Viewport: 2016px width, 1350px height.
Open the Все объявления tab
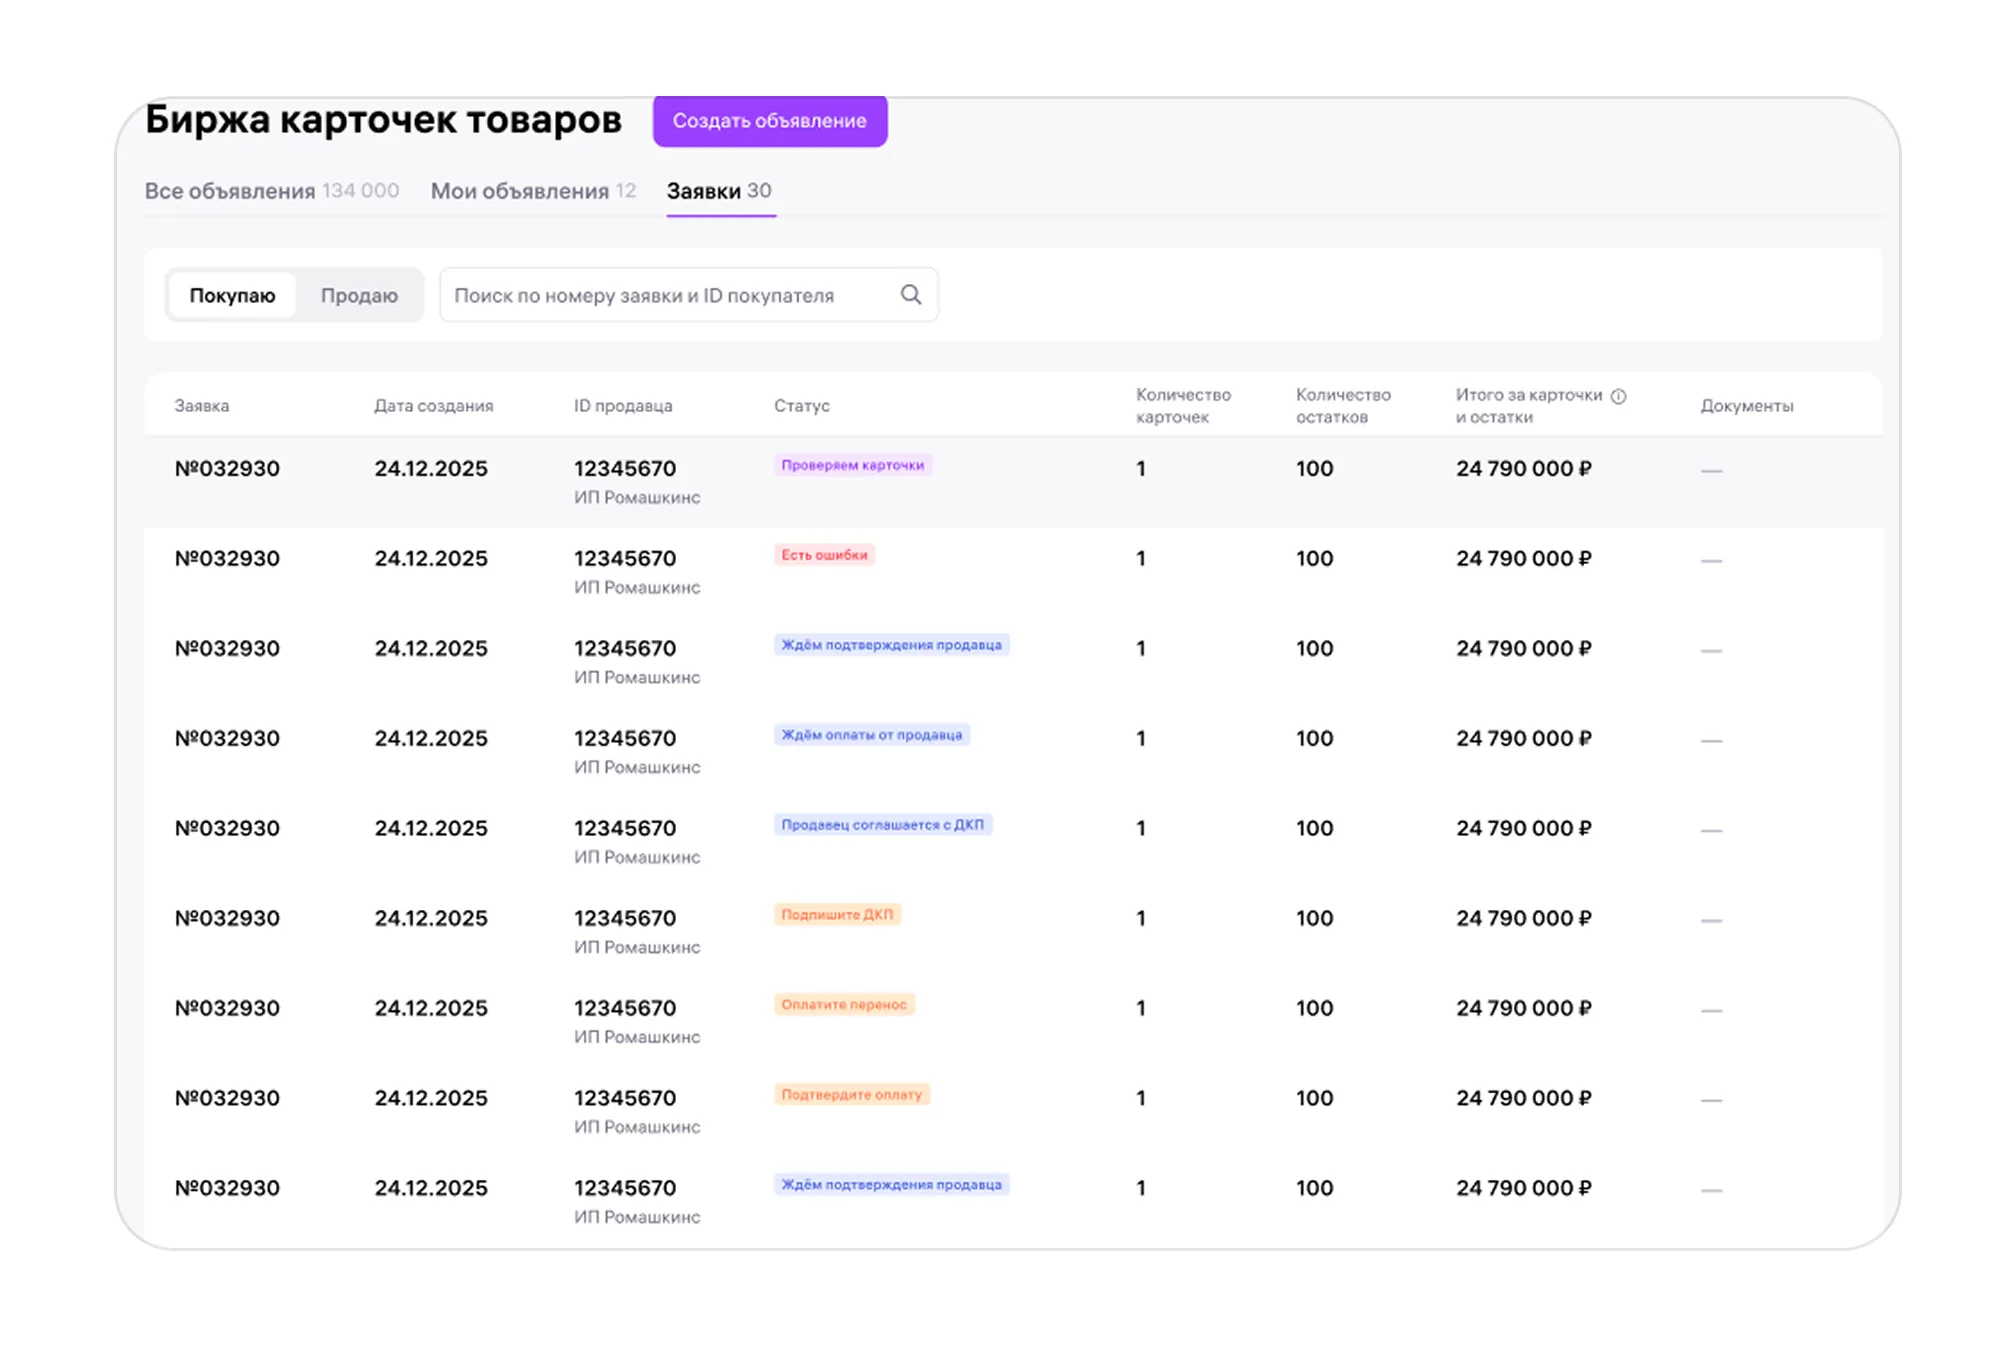(272, 191)
